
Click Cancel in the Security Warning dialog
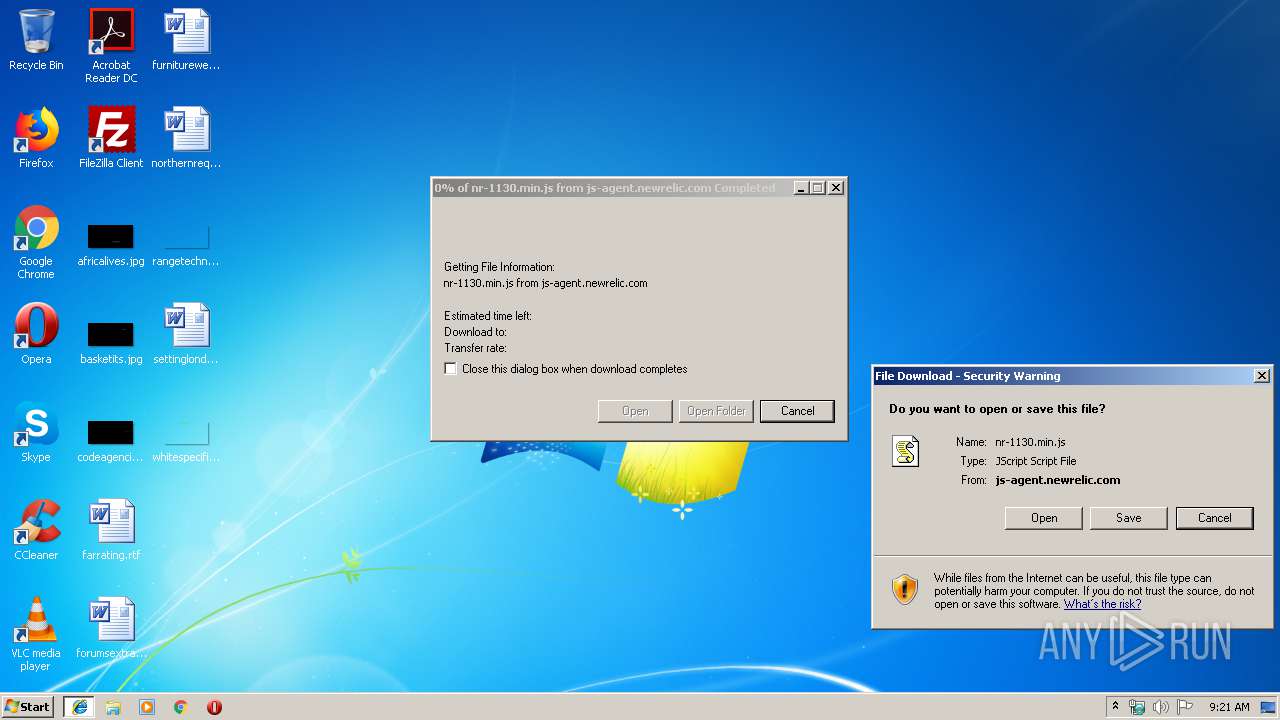click(x=1215, y=518)
